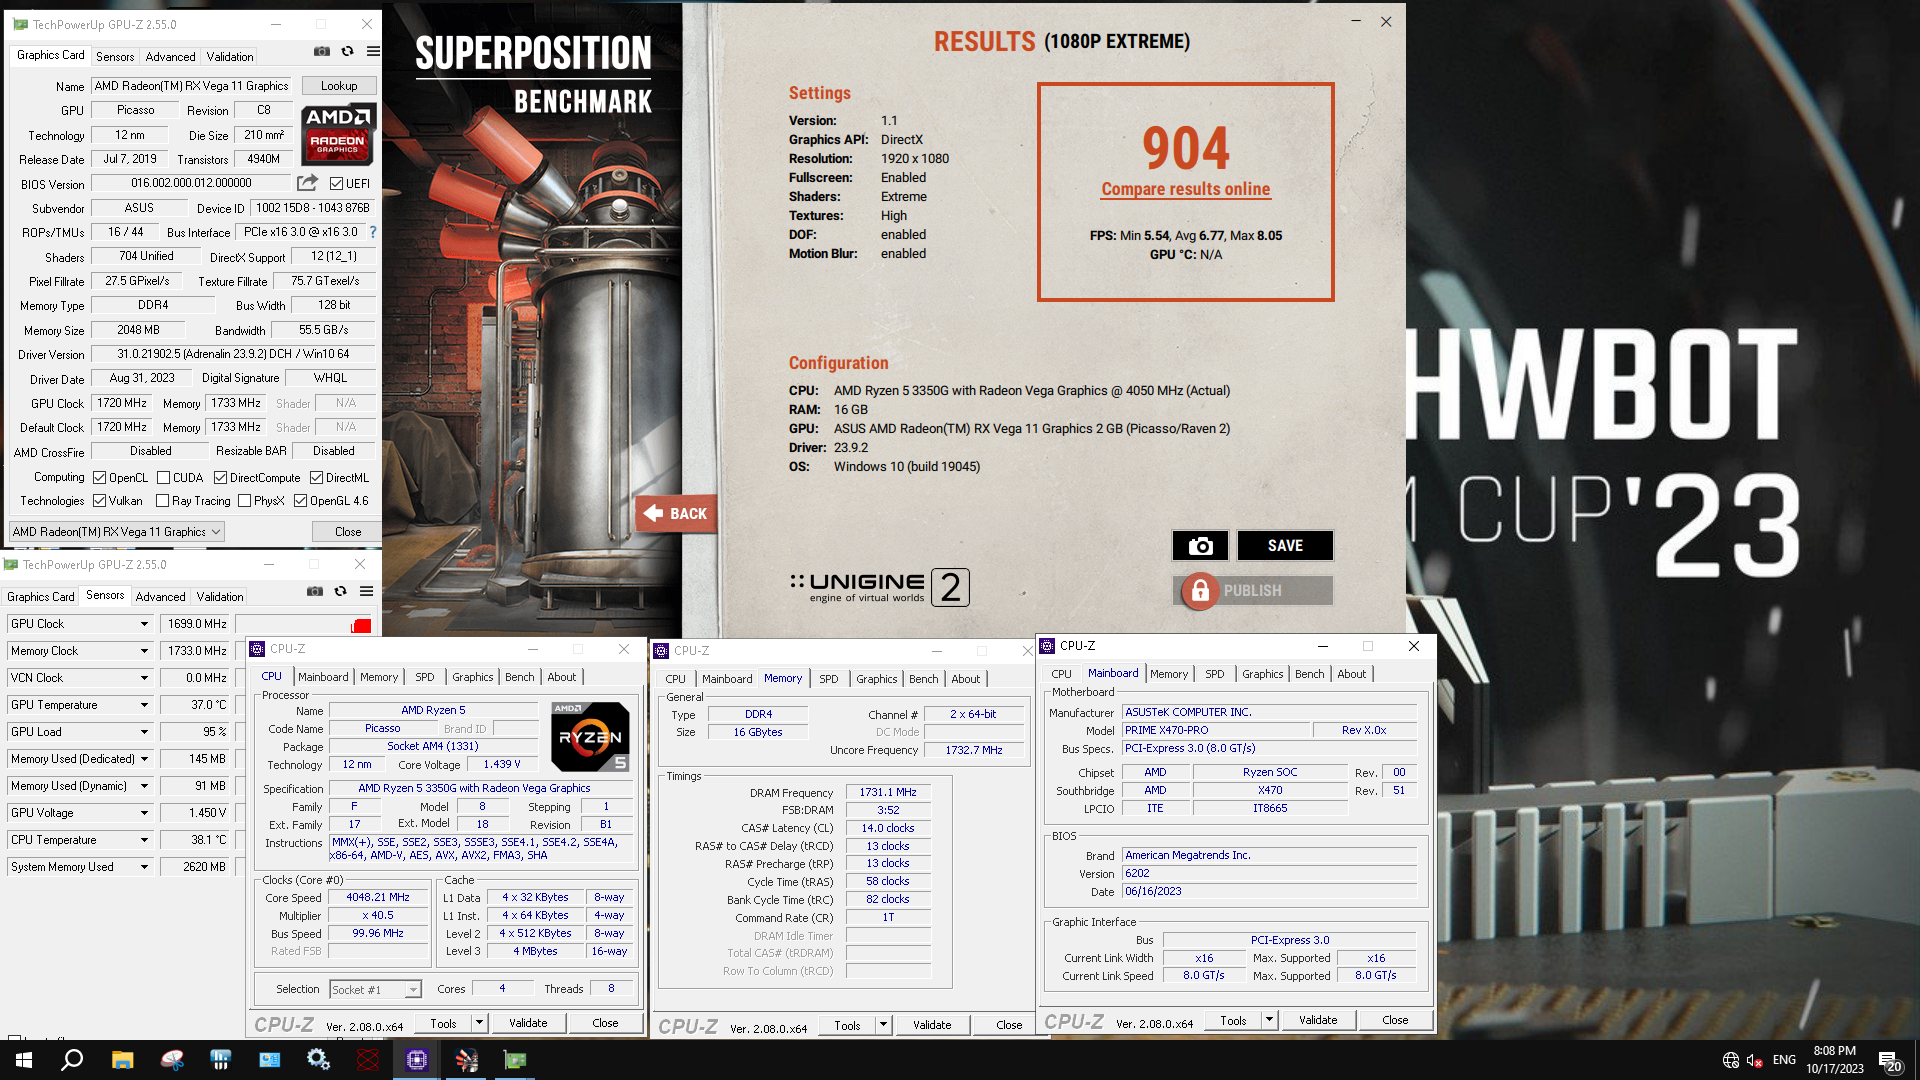
Task: Click the Superposition screenshot camera button
Action: click(1200, 546)
